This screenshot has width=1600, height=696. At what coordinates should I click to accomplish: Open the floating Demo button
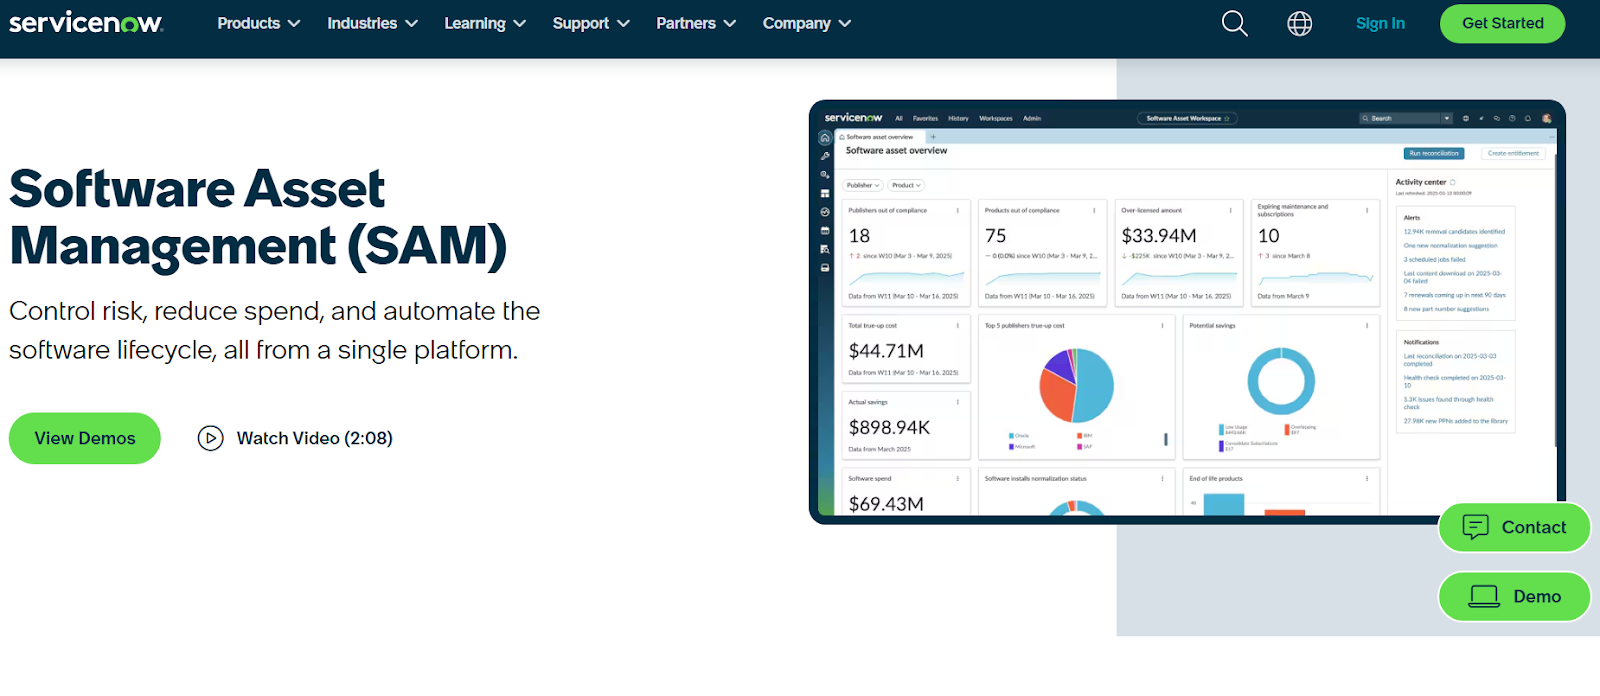tap(1514, 596)
